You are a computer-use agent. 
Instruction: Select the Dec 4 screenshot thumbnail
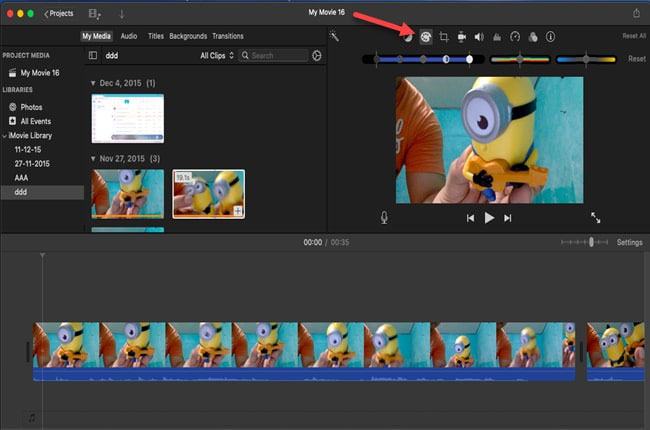pos(128,119)
